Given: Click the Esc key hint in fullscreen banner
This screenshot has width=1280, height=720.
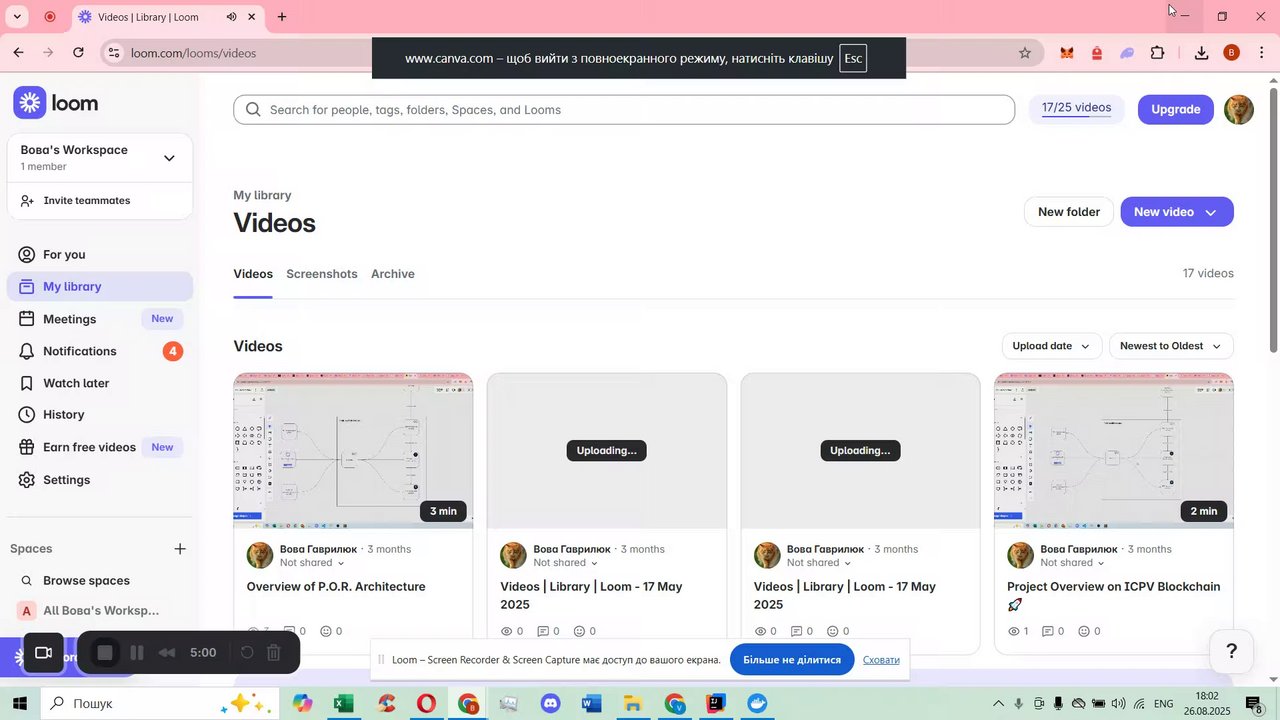Looking at the screenshot, I should 853,58.
